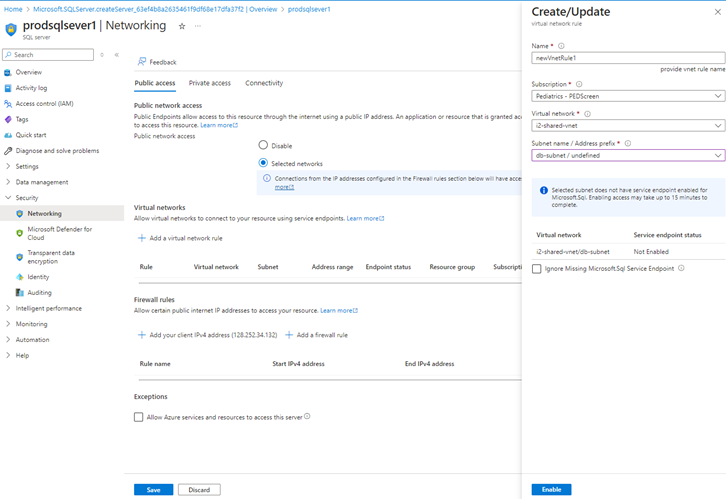
Task: Open the more options ellipsis near title
Action: (198, 26)
